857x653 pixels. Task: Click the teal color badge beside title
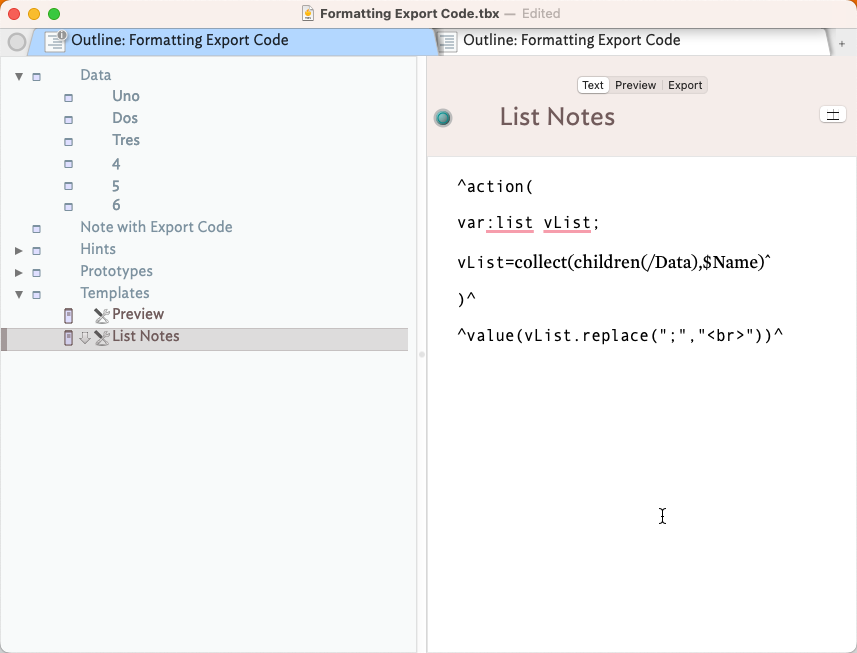(443, 118)
